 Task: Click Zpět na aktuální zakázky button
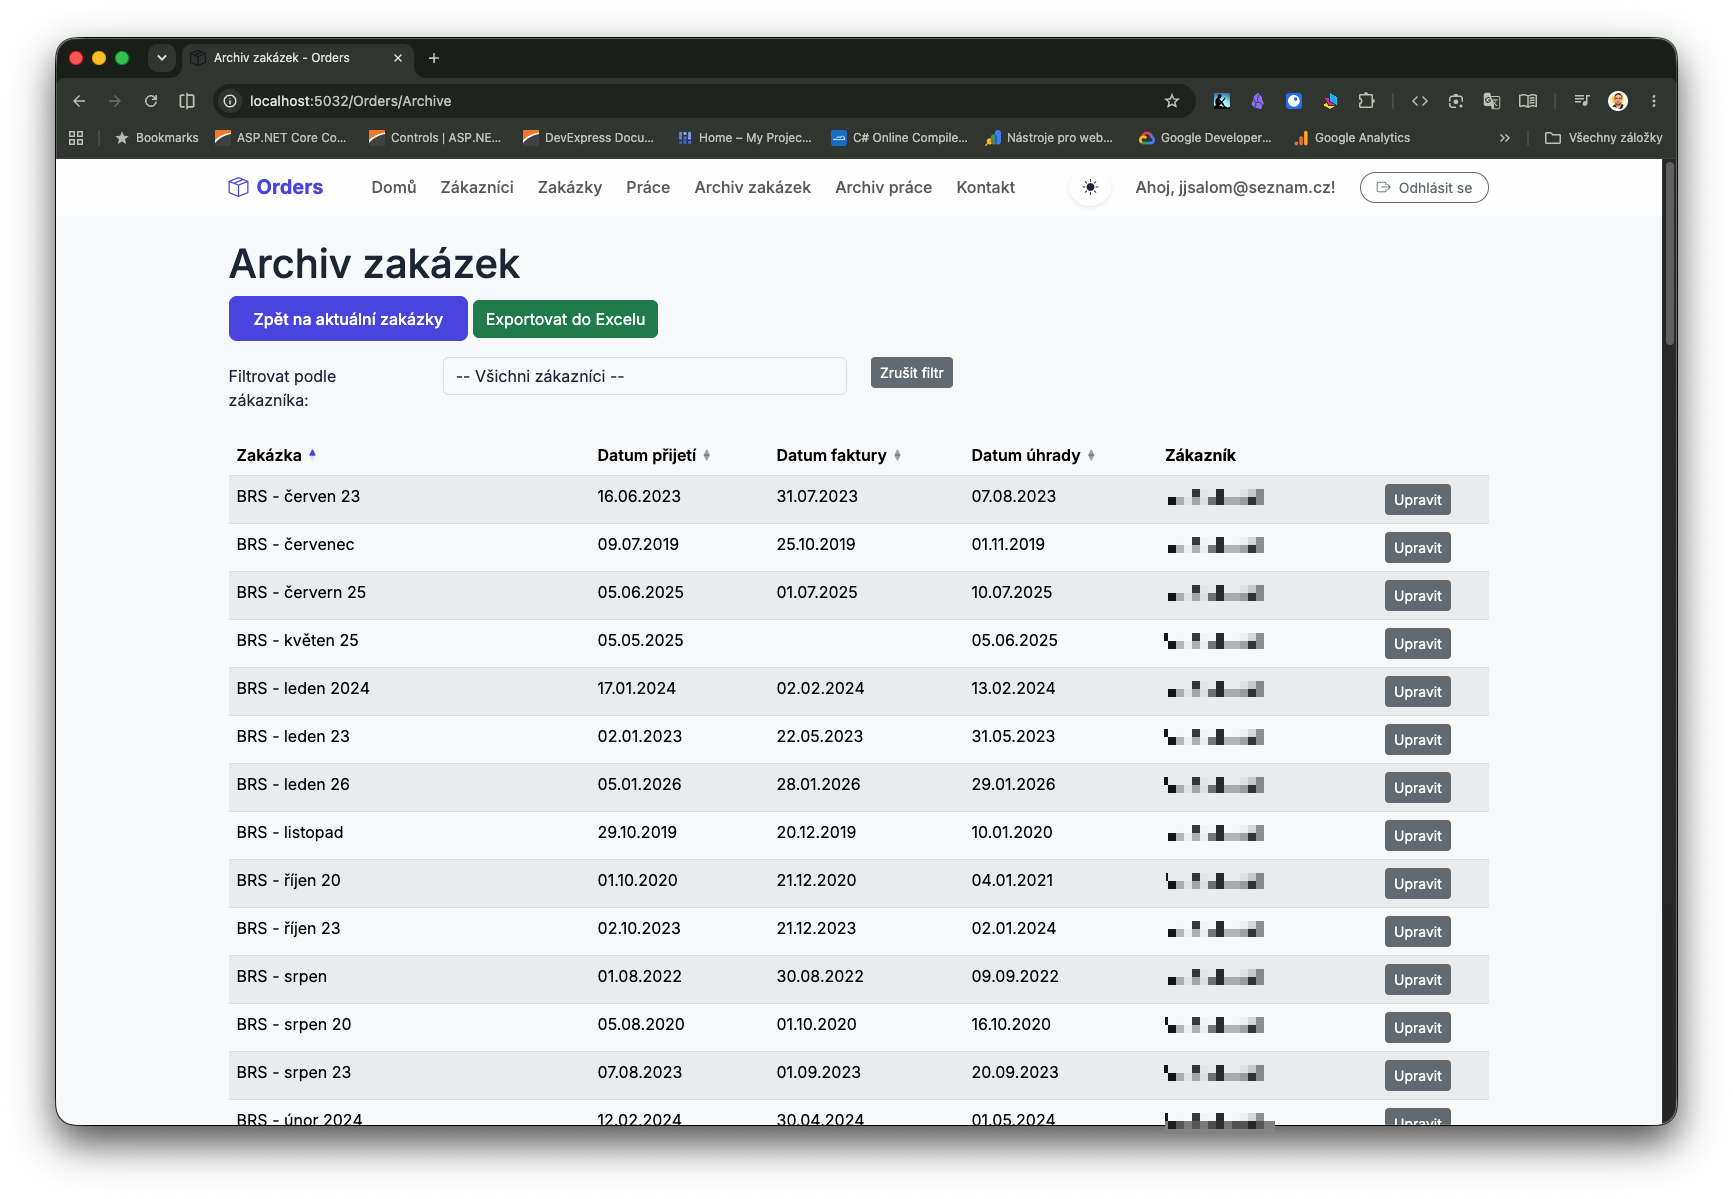point(348,319)
